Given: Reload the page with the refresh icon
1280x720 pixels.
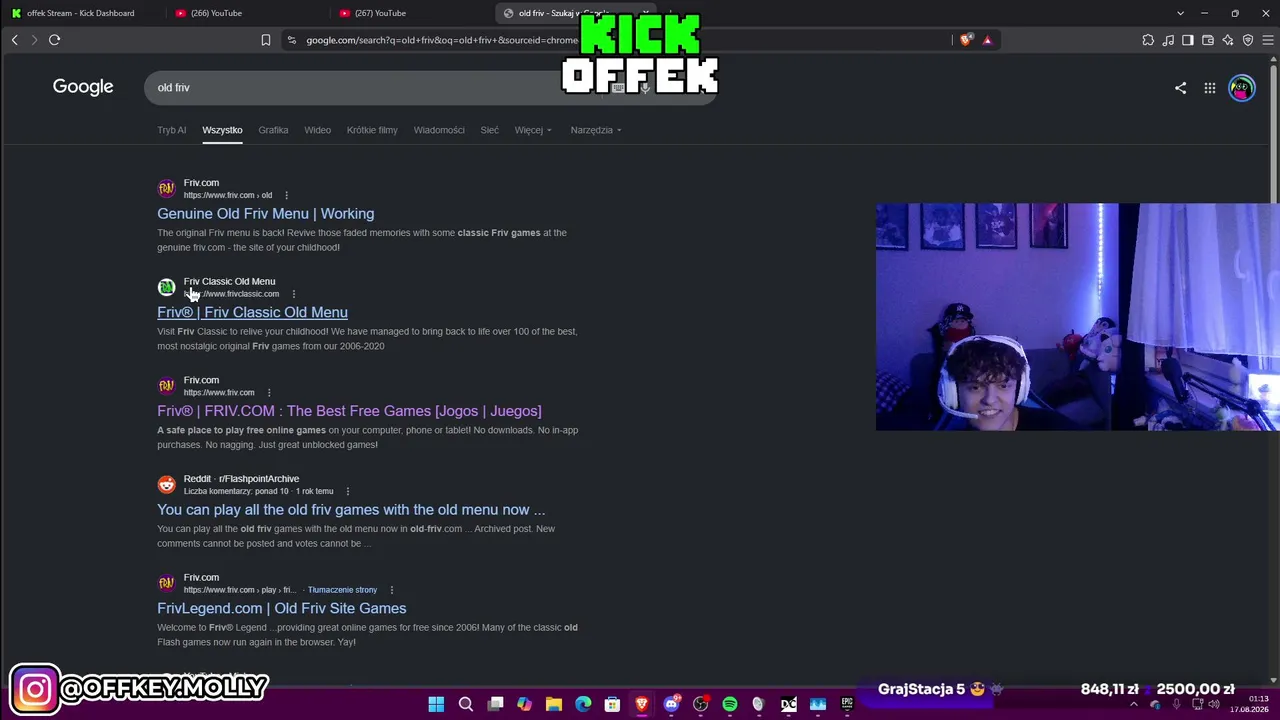Looking at the screenshot, I should click(x=55, y=40).
